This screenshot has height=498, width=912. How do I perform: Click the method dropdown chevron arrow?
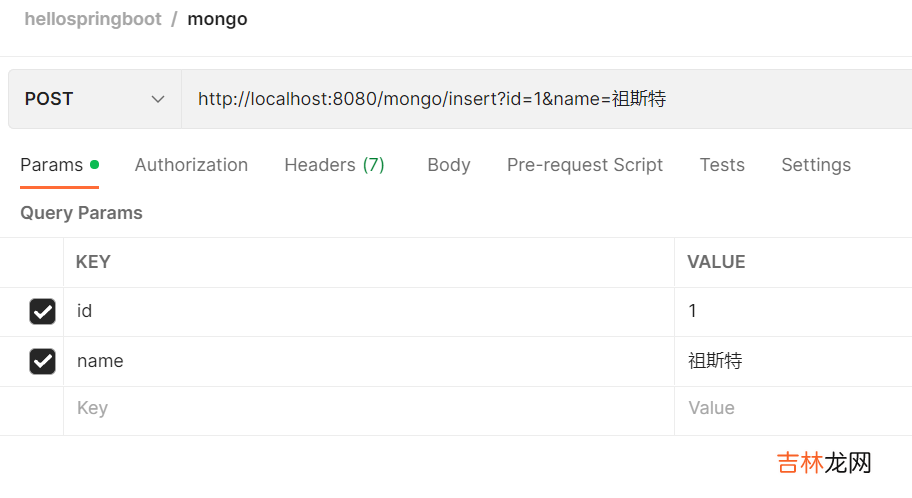157,99
